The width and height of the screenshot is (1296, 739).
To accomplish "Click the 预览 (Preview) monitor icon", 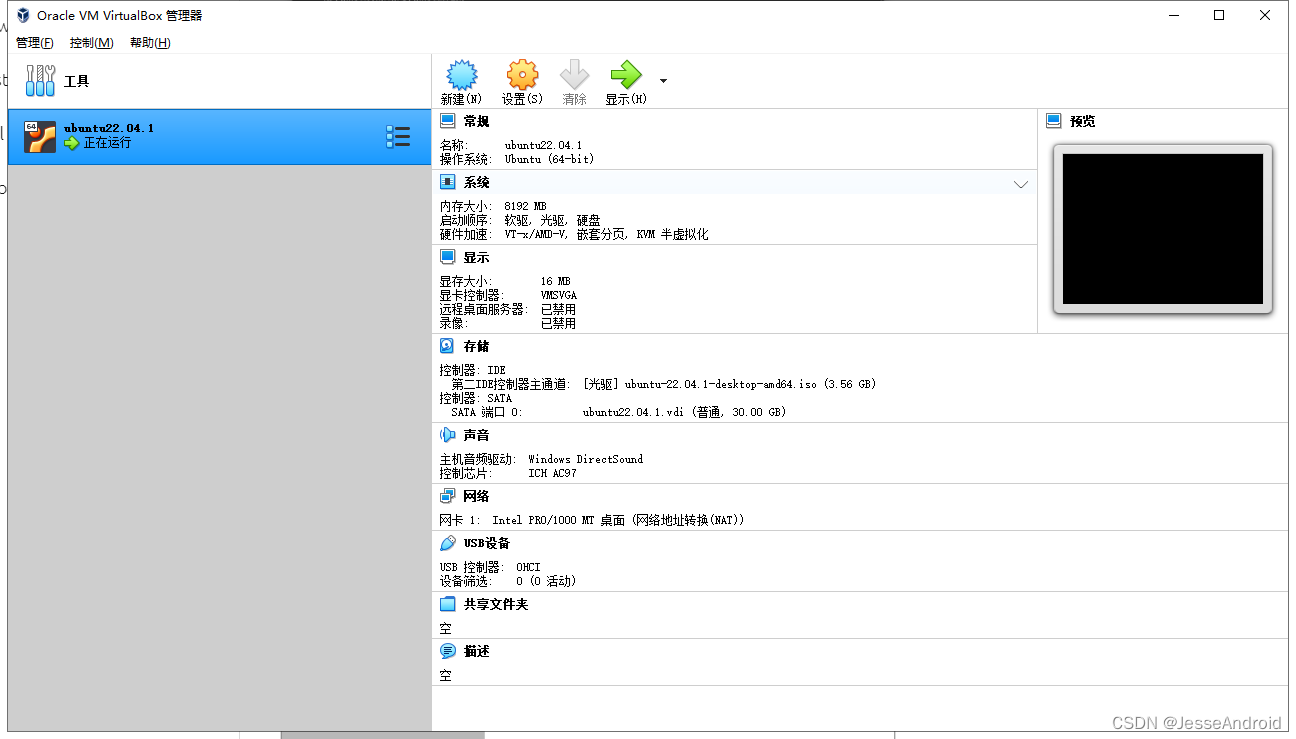I will 1053,121.
